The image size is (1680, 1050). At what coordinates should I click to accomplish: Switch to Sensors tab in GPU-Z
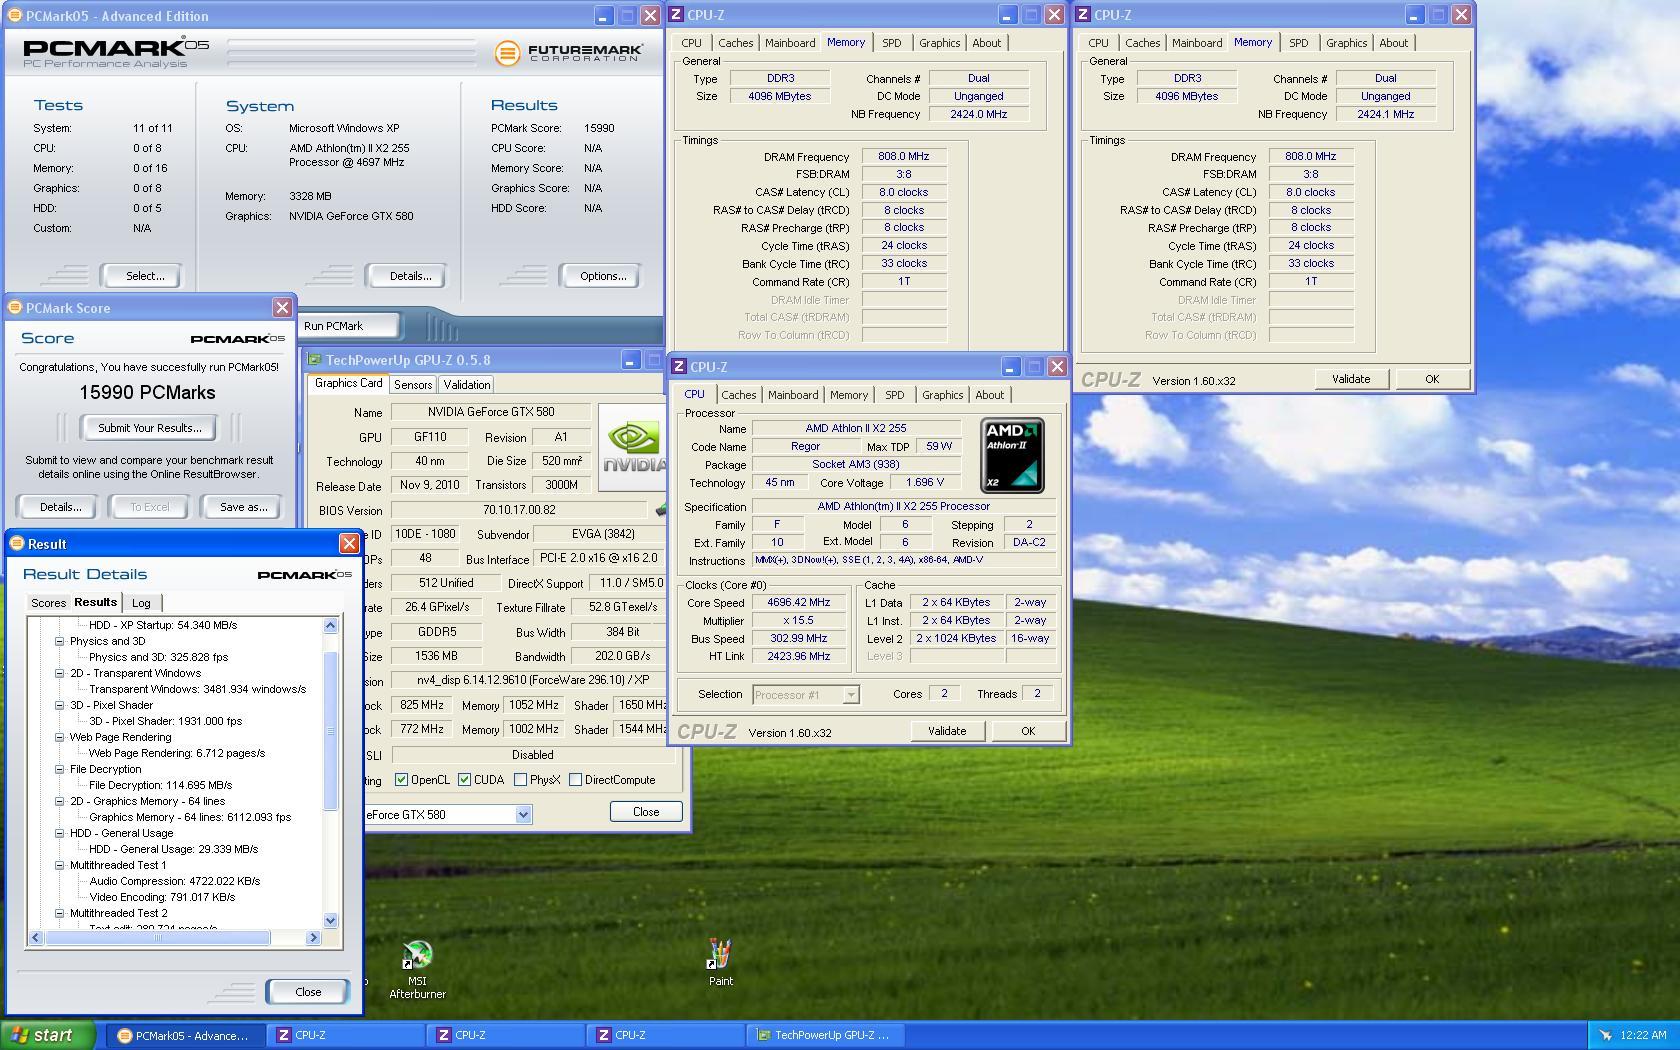point(413,385)
